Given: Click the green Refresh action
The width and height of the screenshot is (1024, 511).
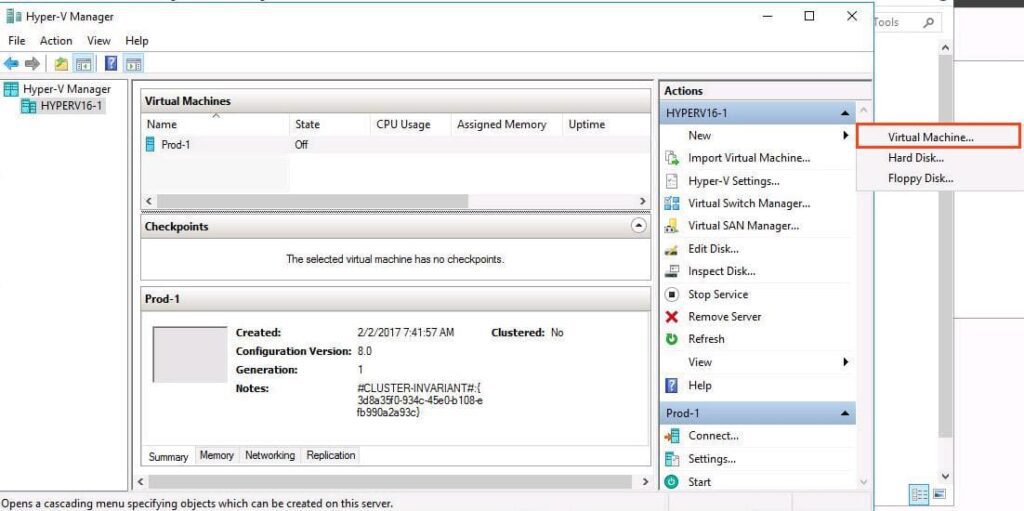Looking at the screenshot, I should coord(705,339).
